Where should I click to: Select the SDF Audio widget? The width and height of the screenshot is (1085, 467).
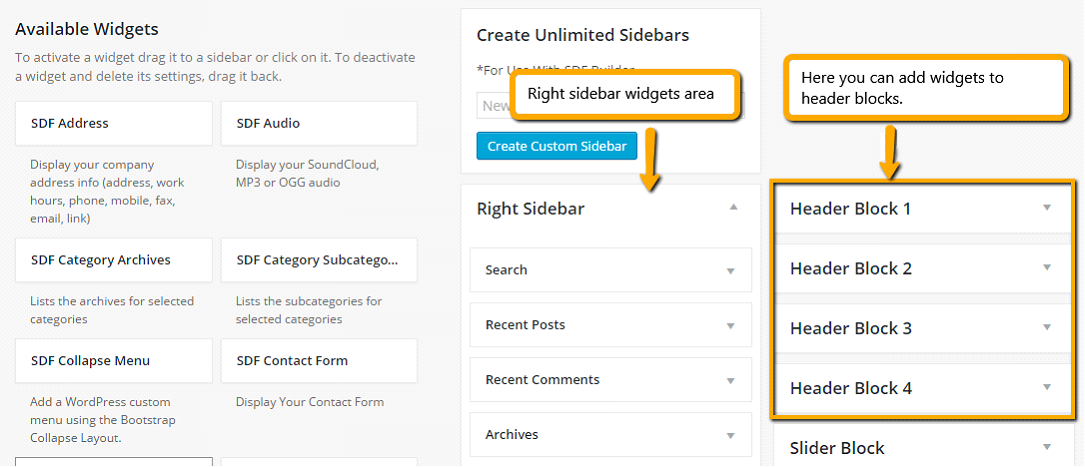[x=319, y=124]
